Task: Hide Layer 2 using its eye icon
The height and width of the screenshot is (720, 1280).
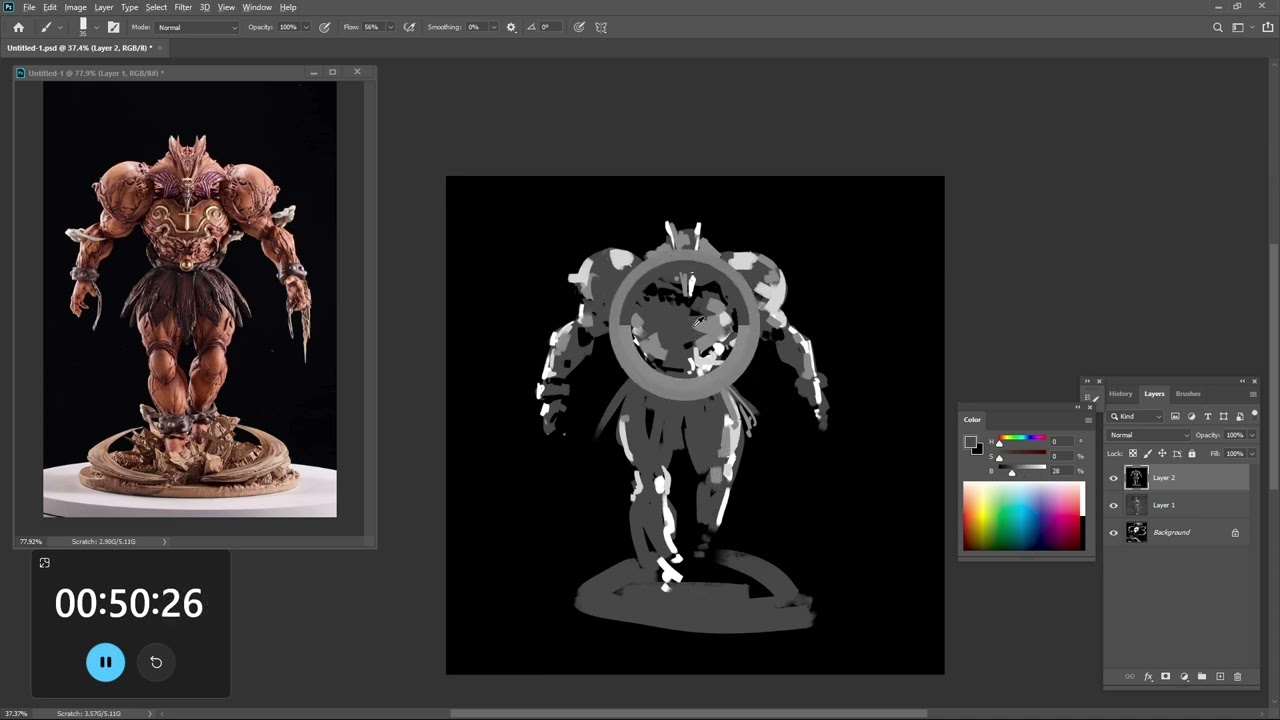Action: [x=1113, y=478]
